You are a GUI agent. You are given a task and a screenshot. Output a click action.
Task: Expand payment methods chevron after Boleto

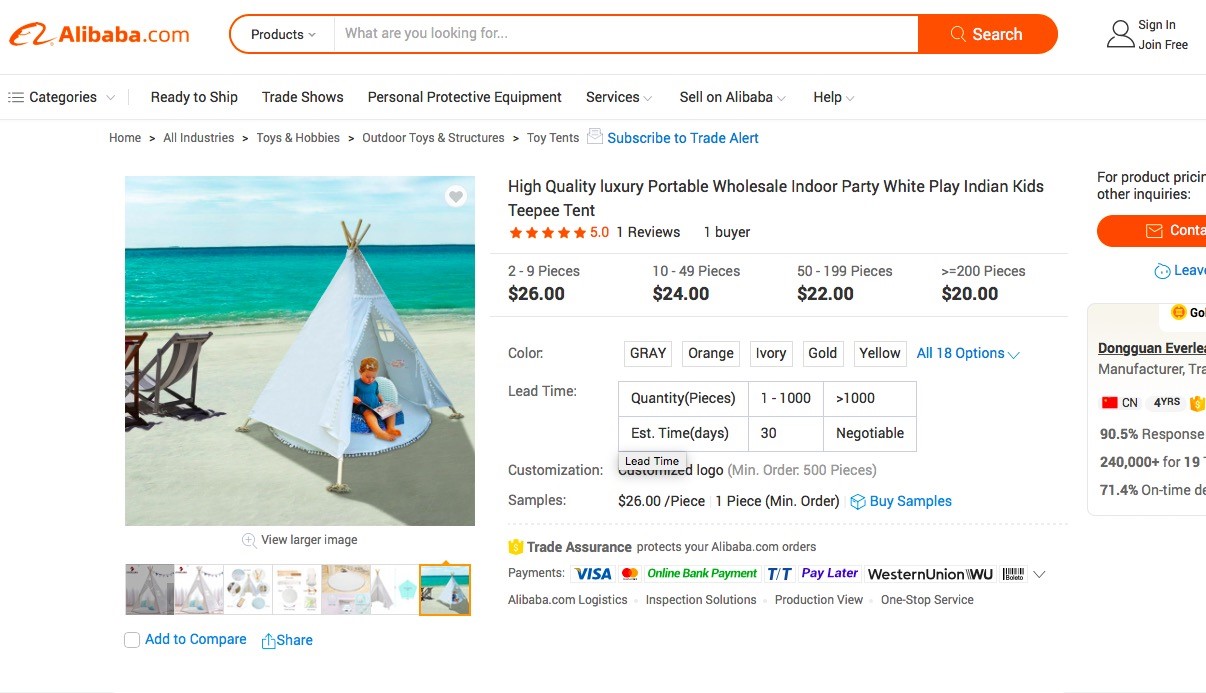pyautogui.click(x=1039, y=574)
